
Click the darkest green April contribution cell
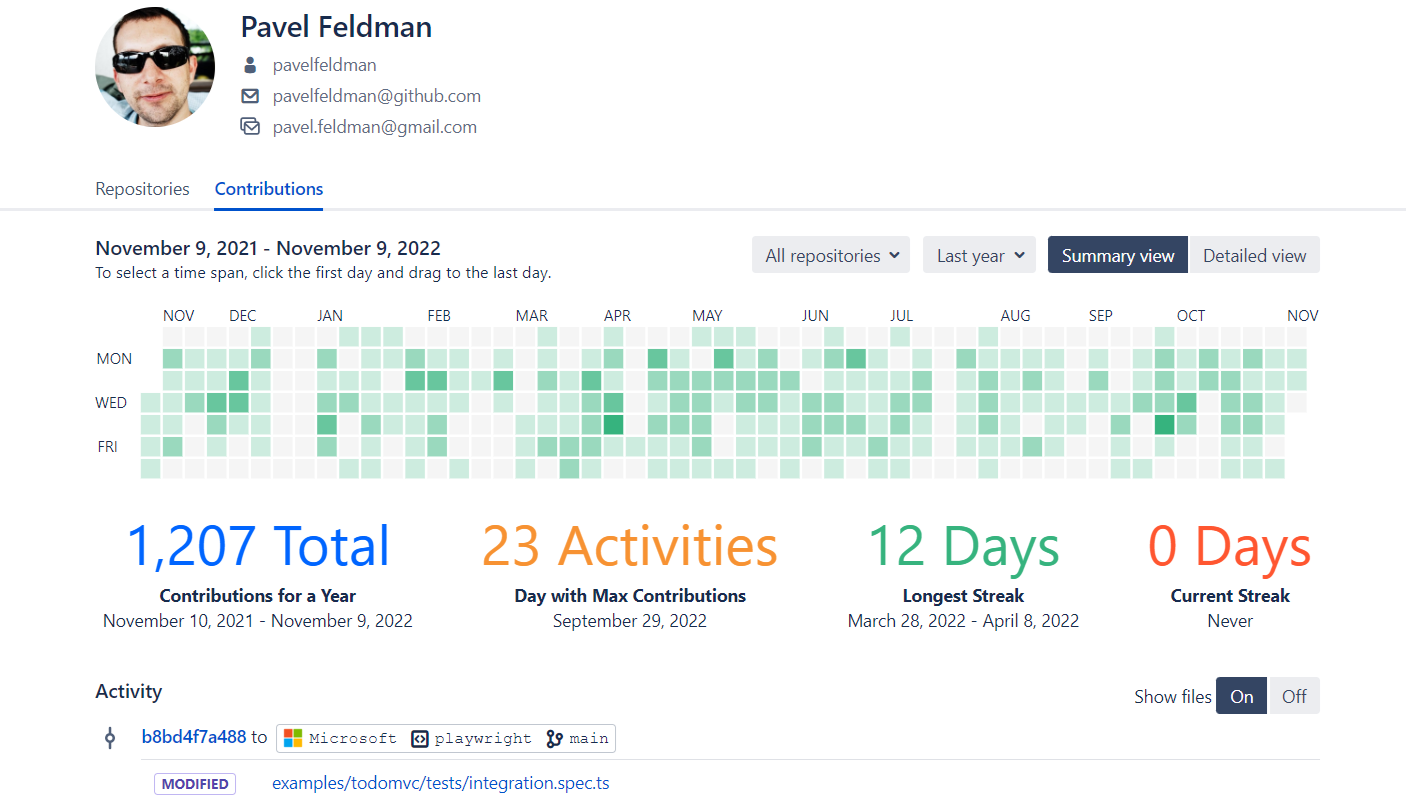[613, 424]
